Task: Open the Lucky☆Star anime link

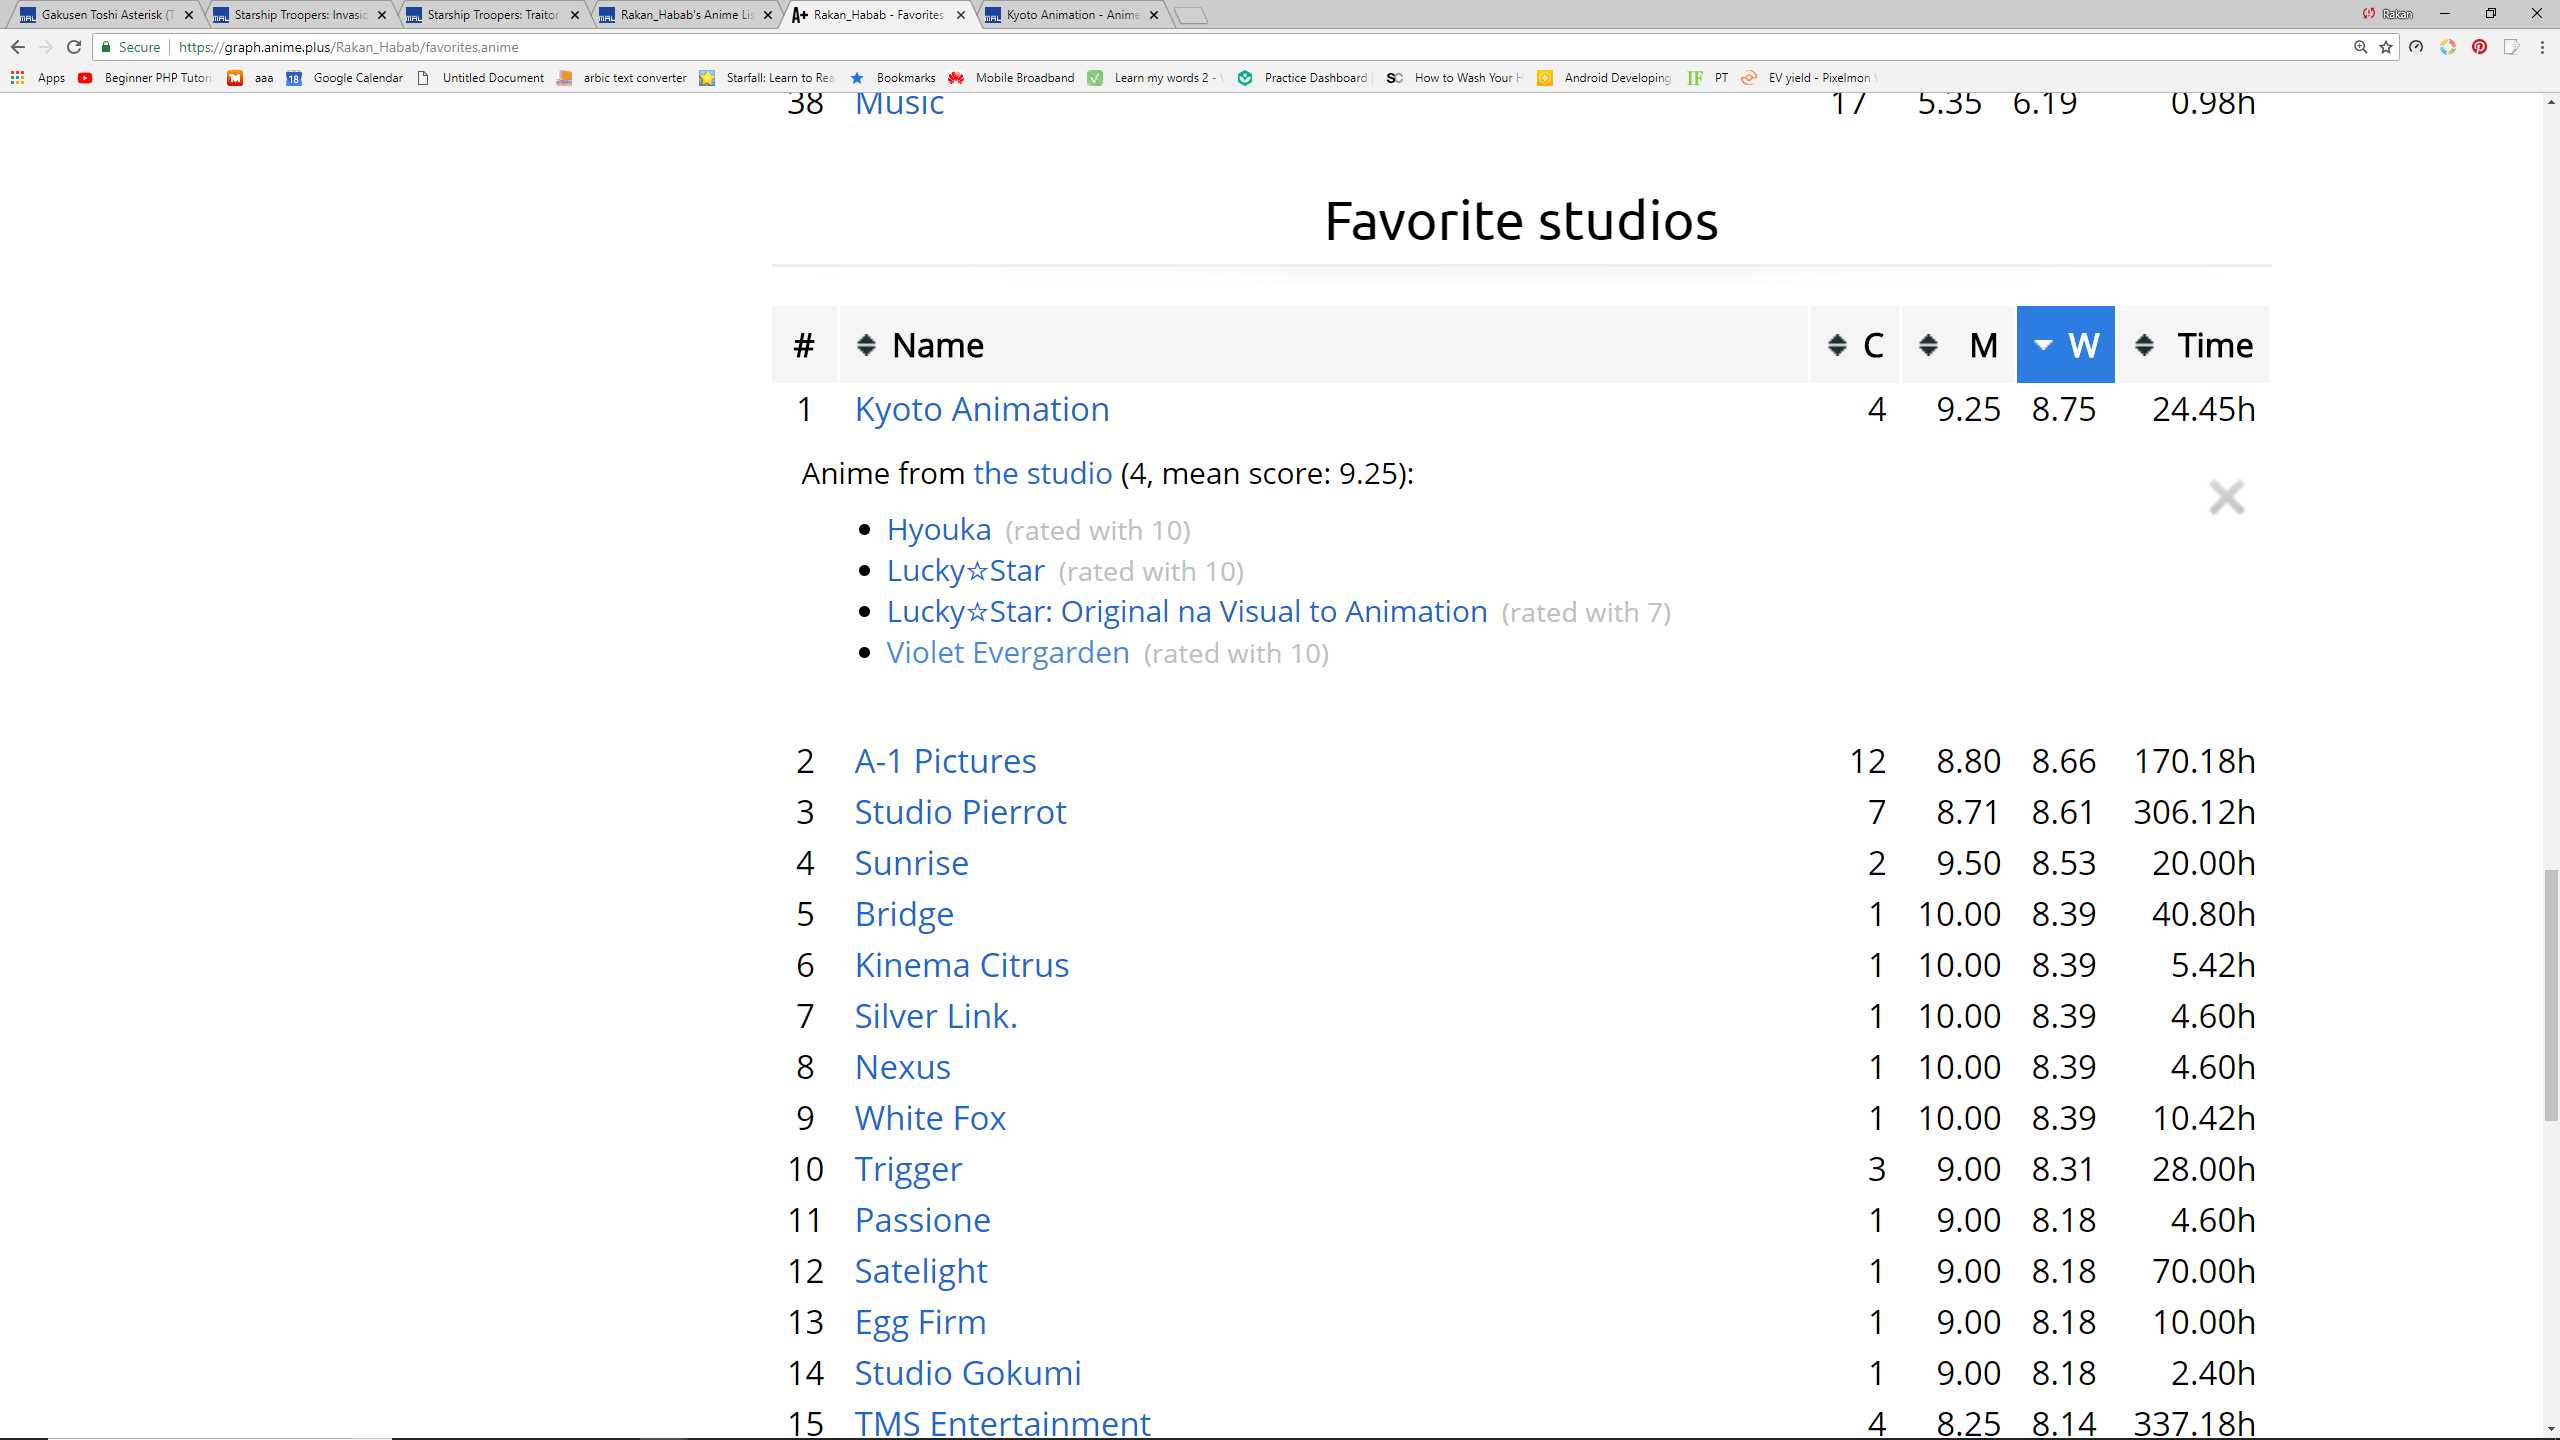Action: 965,570
